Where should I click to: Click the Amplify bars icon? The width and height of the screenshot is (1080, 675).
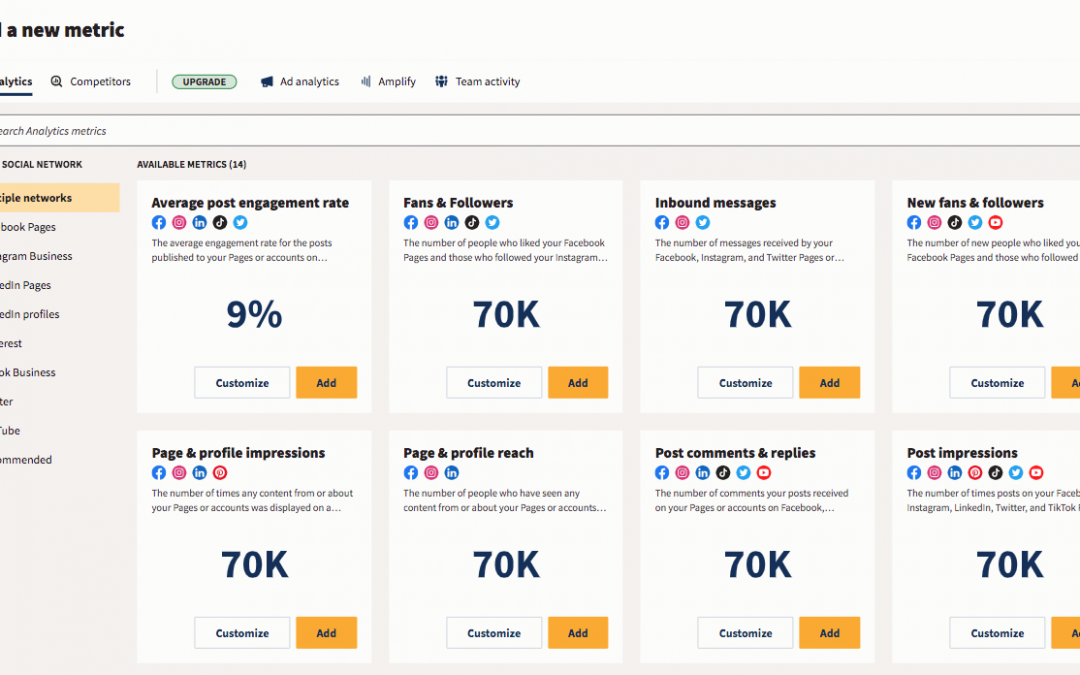366,81
